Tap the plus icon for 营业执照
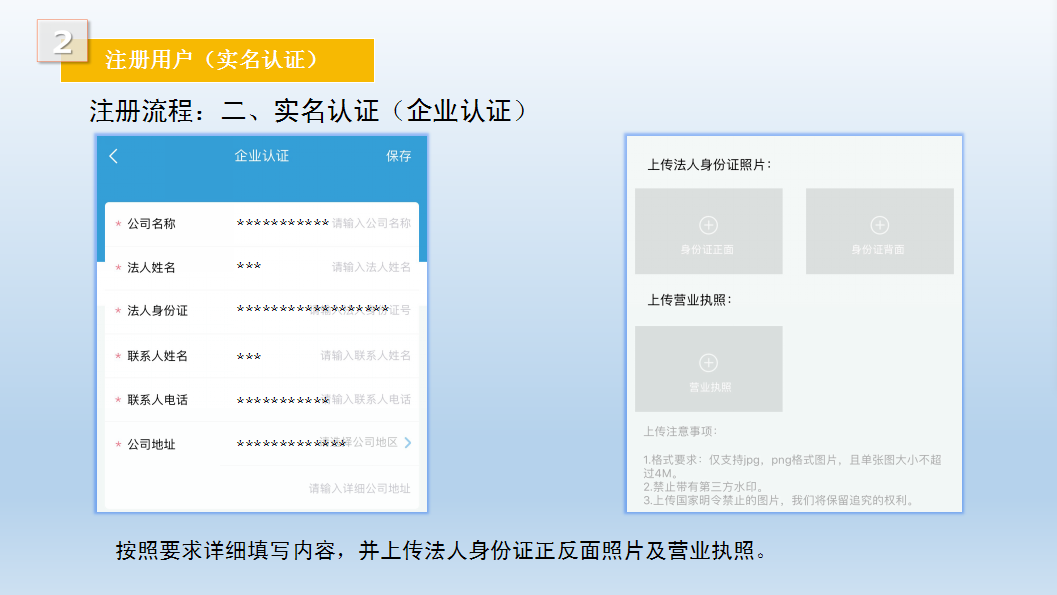 click(708, 363)
